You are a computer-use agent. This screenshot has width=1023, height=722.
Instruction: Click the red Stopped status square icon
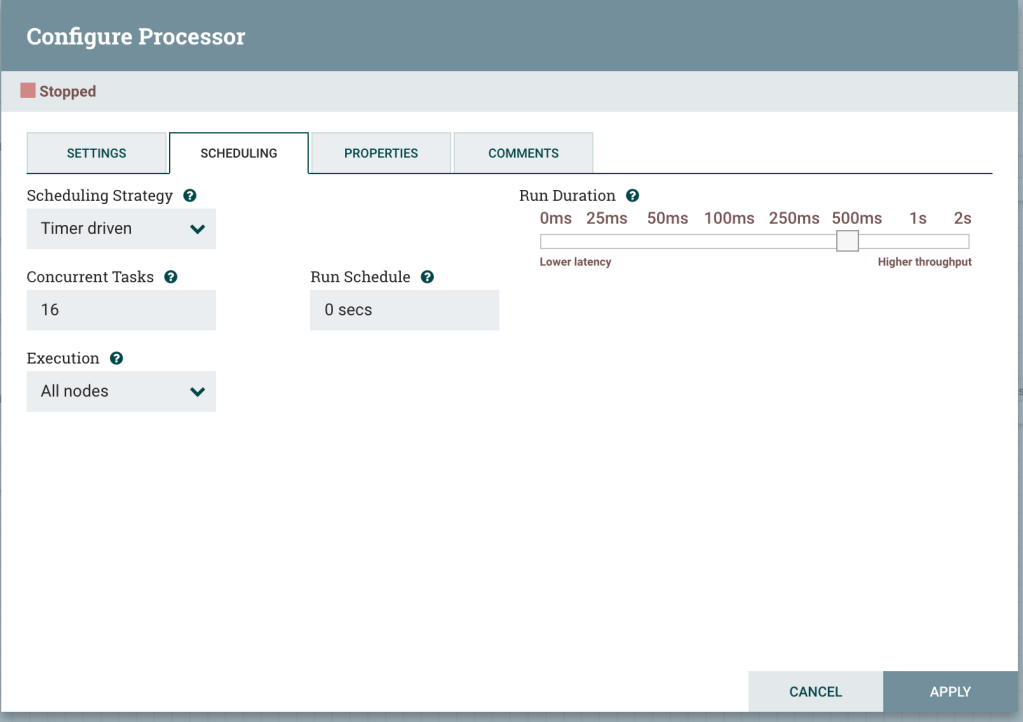point(28,91)
